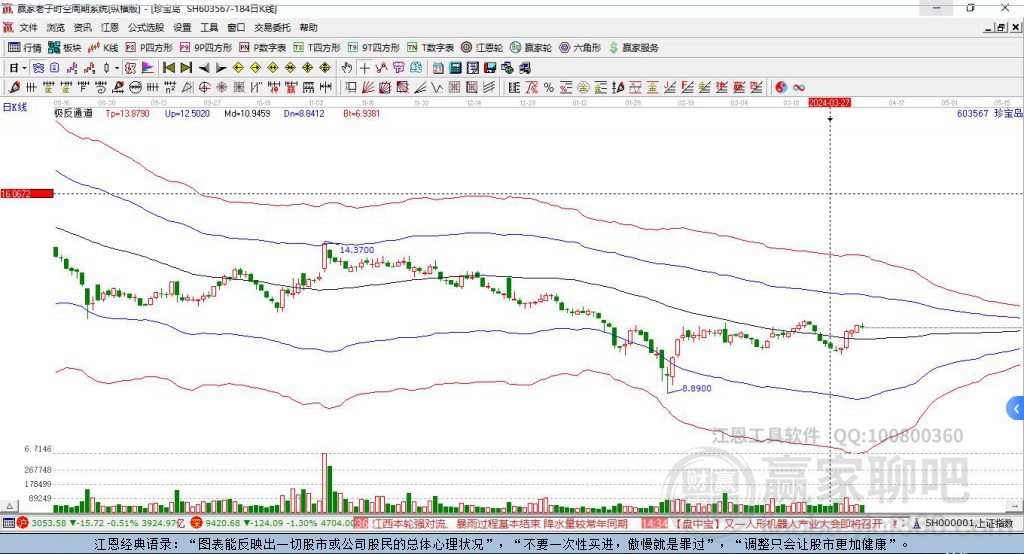This screenshot has height=554, width=1024.
Task: Switch to the K线 candlestick view
Action: pos(103,48)
